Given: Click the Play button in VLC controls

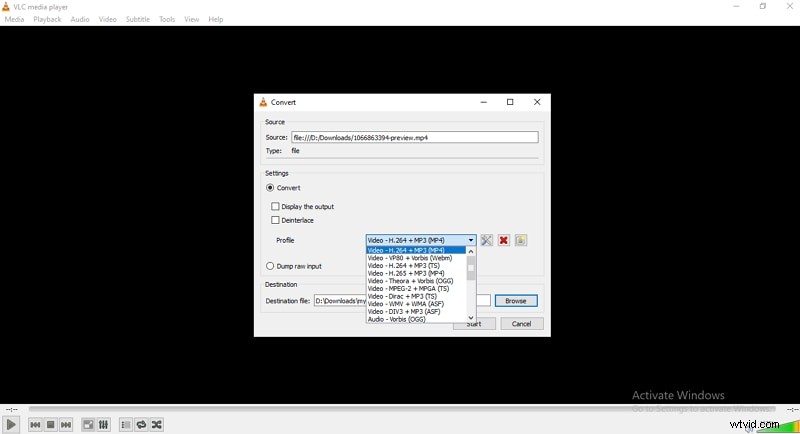Looking at the screenshot, I should pos(11,424).
